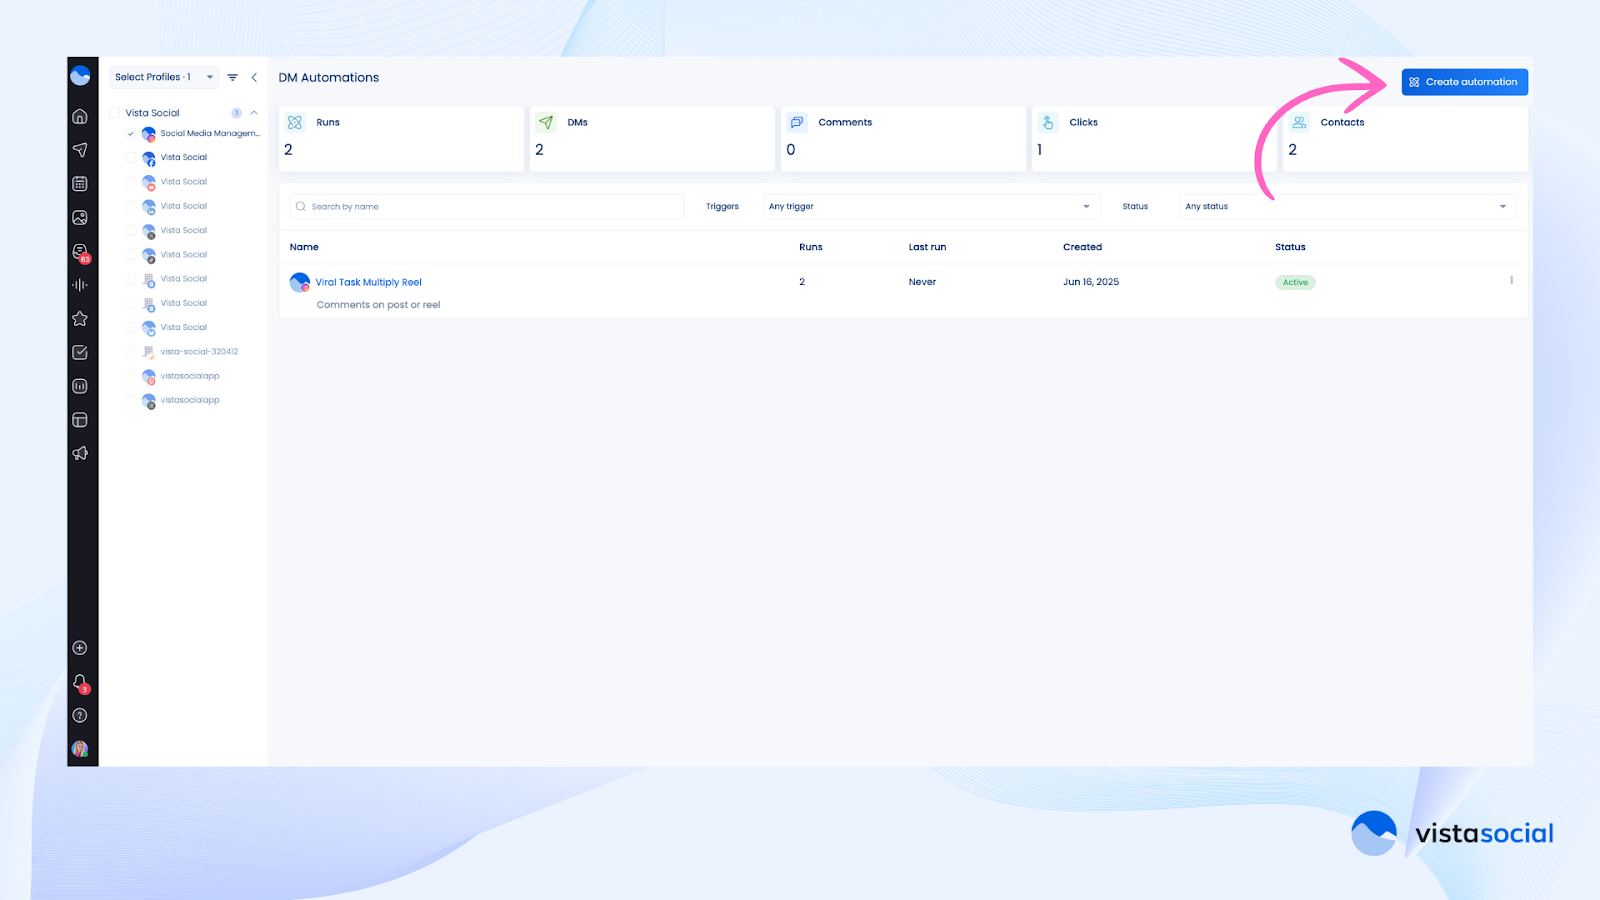This screenshot has width=1600, height=900.
Task: Toggle the Vista Social group checkbox
Action: pyautogui.click(x=115, y=113)
